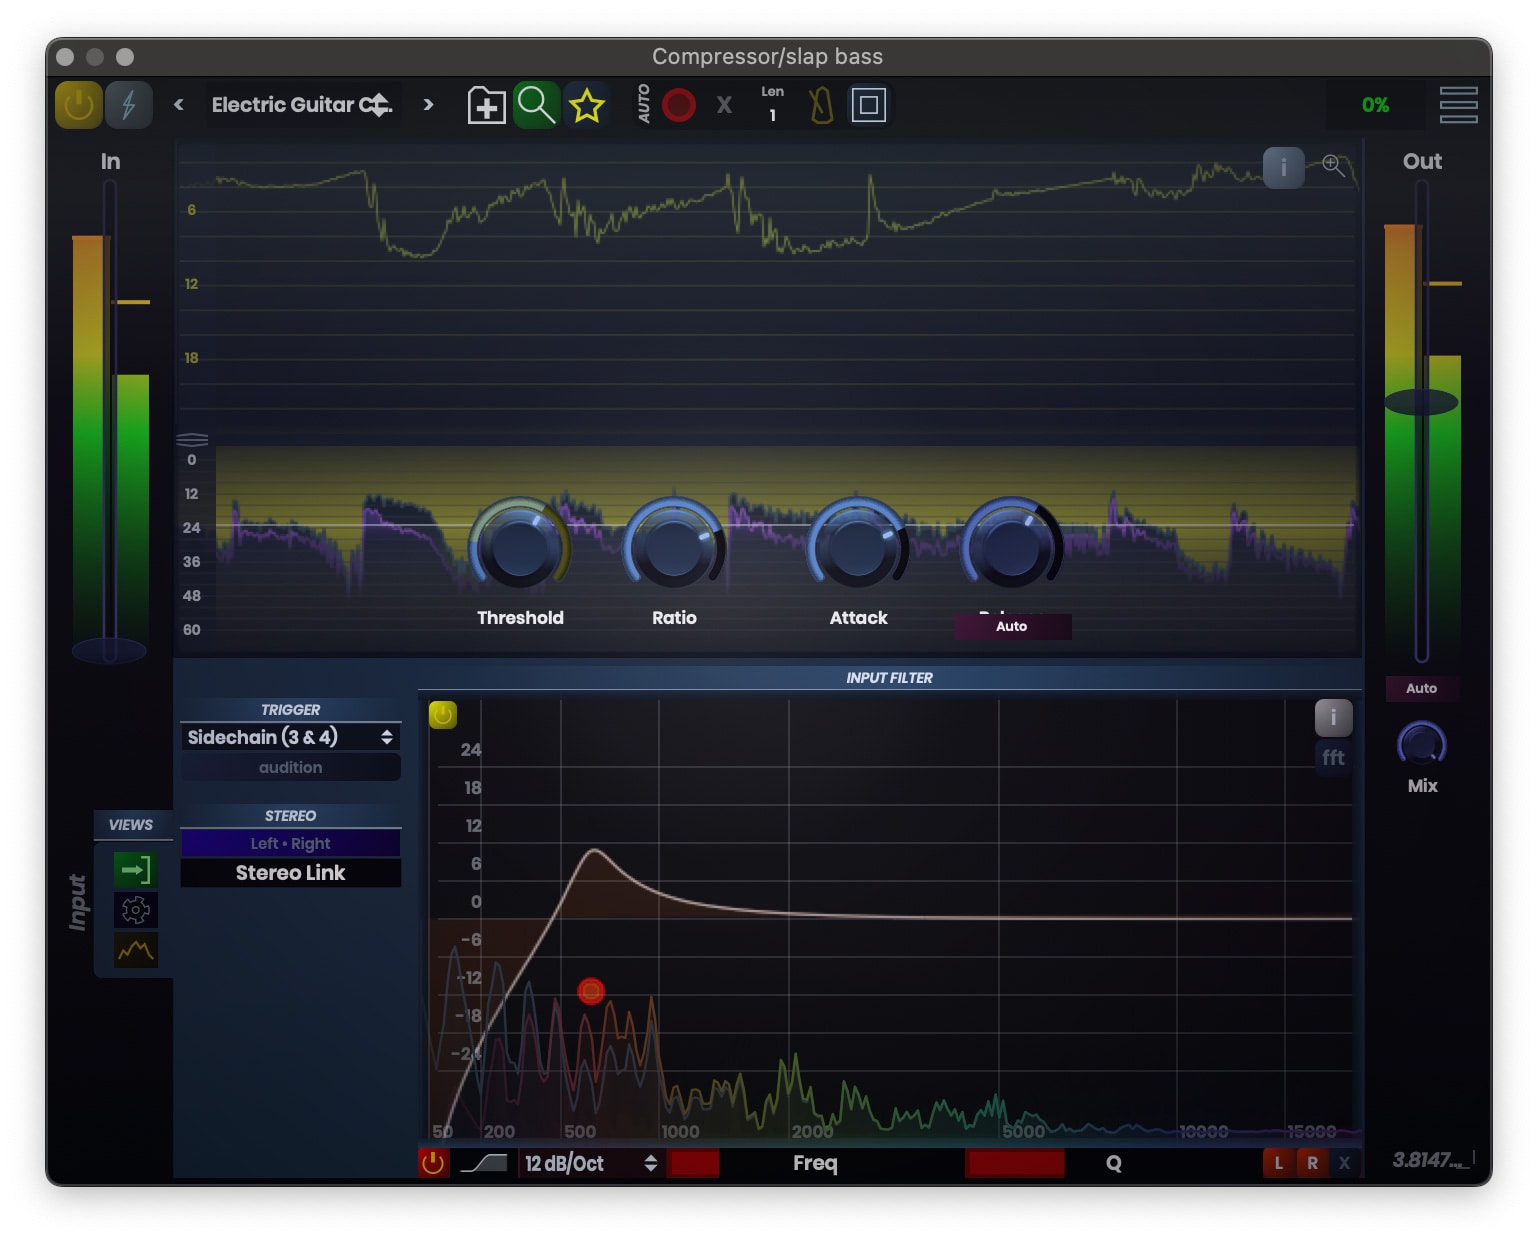The width and height of the screenshot is (1538, 1240).
Task: Click the info 'i' icon above the graph
Action: (1284, 167)
